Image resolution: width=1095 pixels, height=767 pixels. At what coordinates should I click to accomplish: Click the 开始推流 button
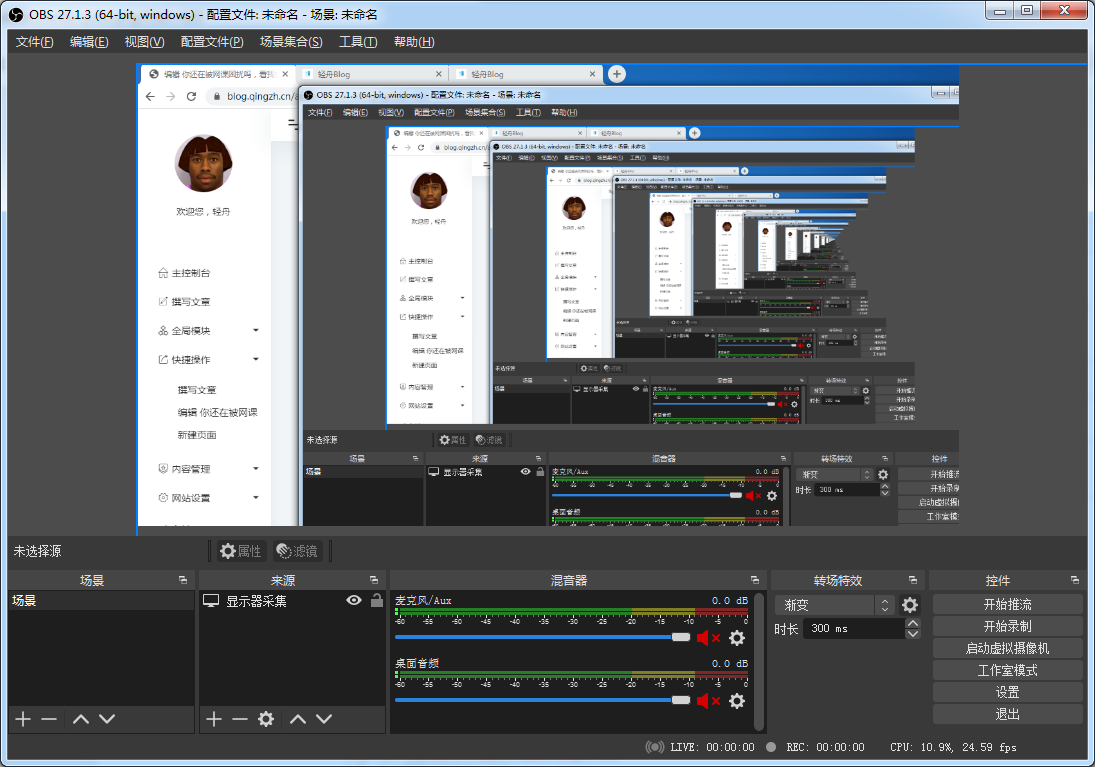coord(1007,604)
